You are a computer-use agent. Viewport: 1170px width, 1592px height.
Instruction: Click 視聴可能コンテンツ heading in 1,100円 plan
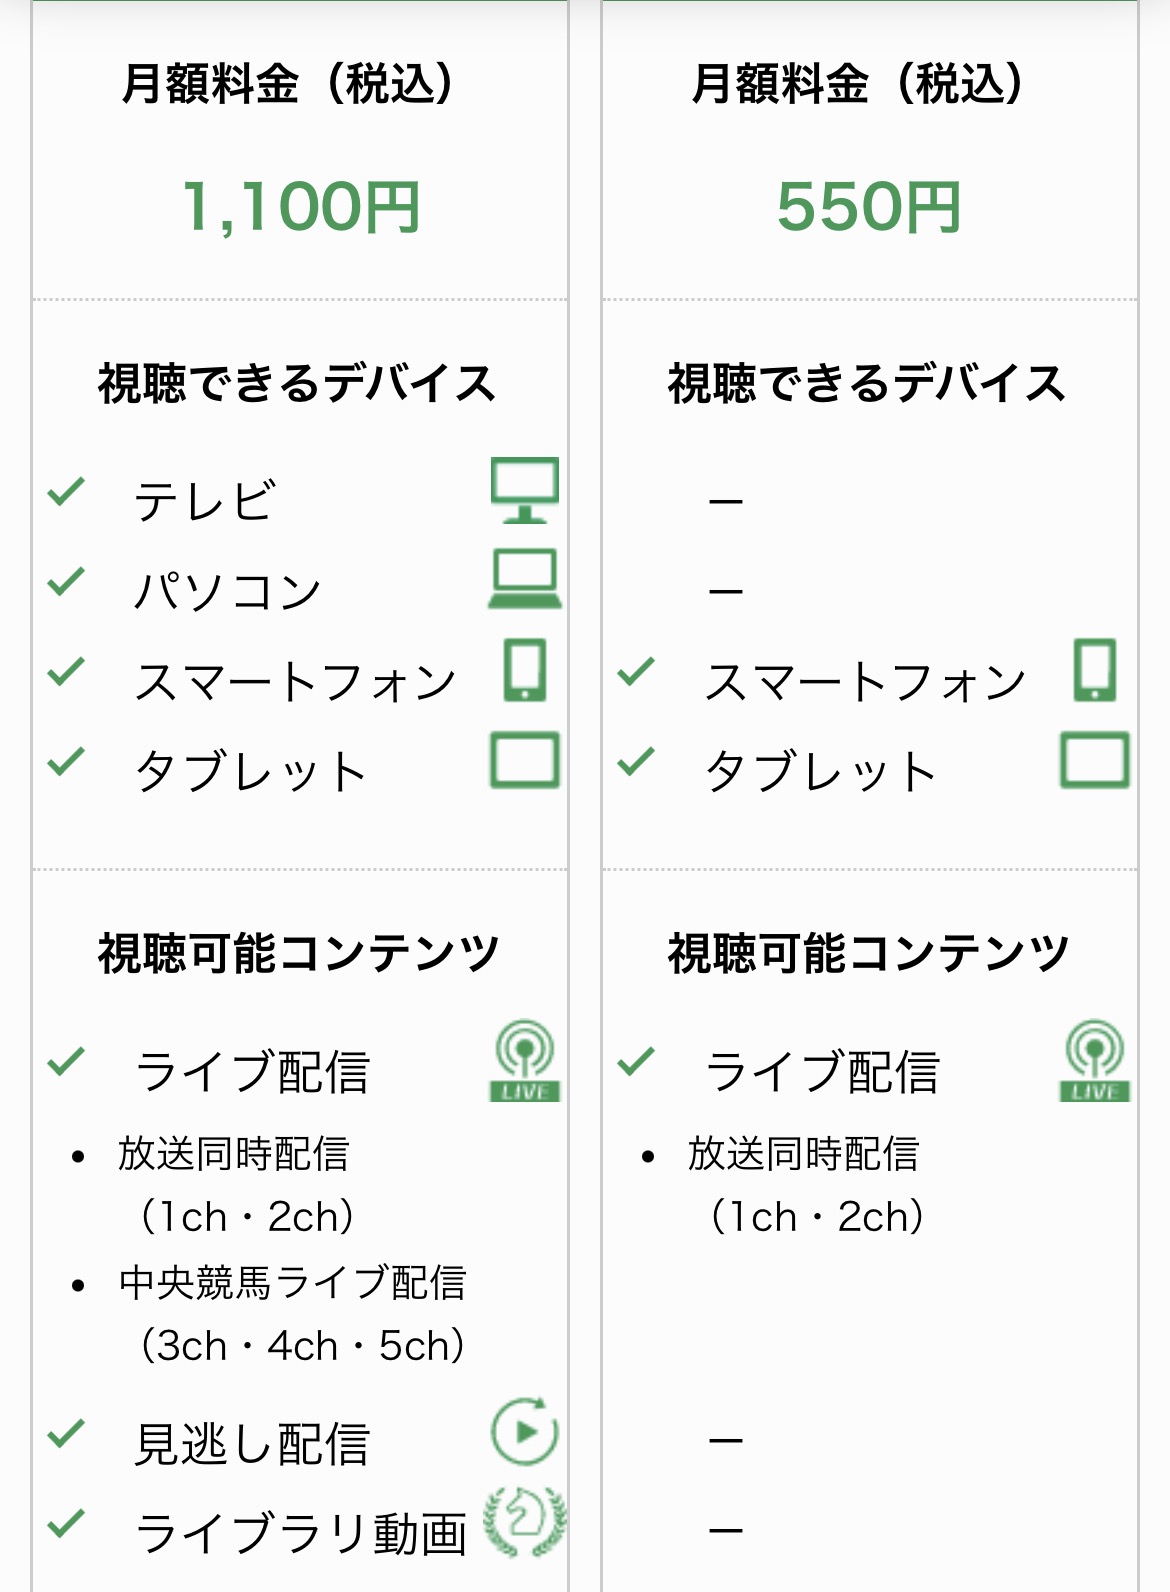pos(298,953)
